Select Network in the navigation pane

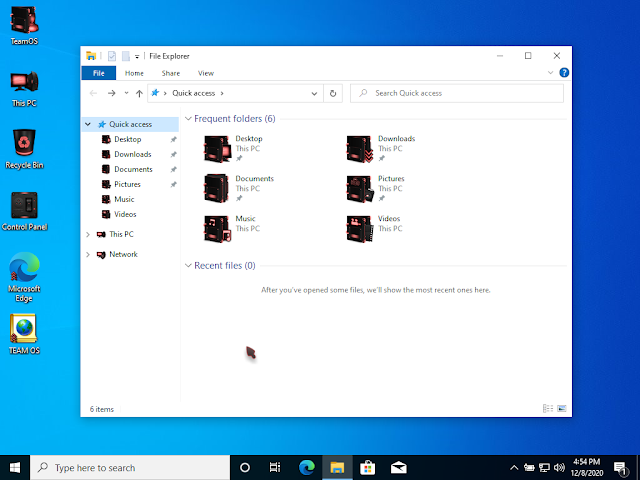(123, 254)
